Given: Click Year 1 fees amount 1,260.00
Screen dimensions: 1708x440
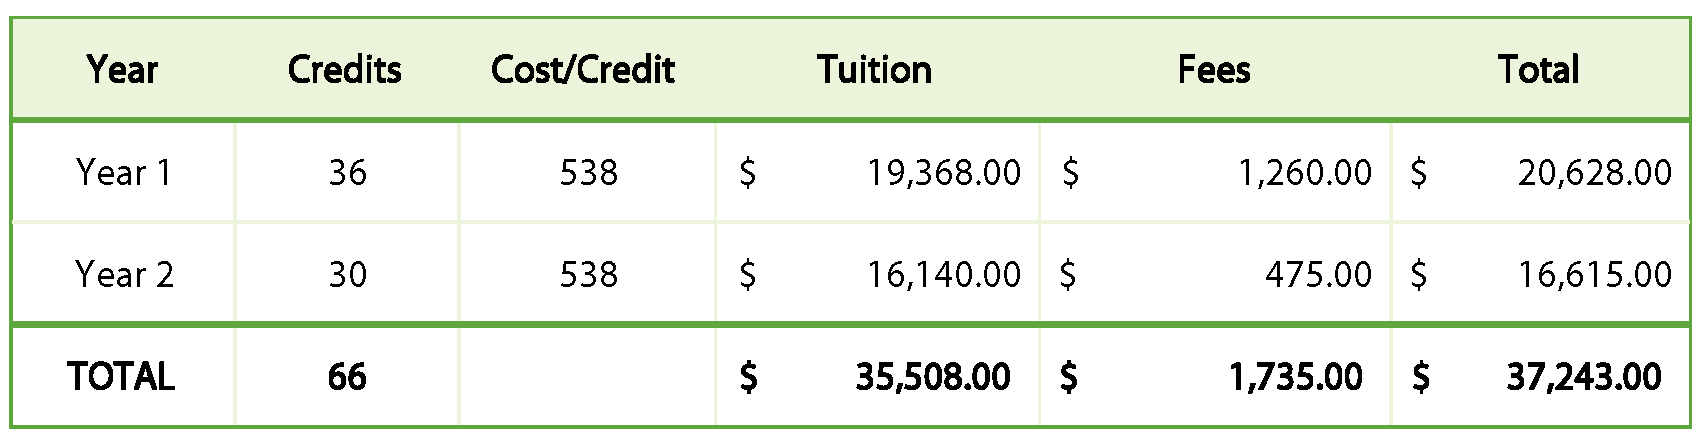Looking at the screenshot, I should point(1304,173).
